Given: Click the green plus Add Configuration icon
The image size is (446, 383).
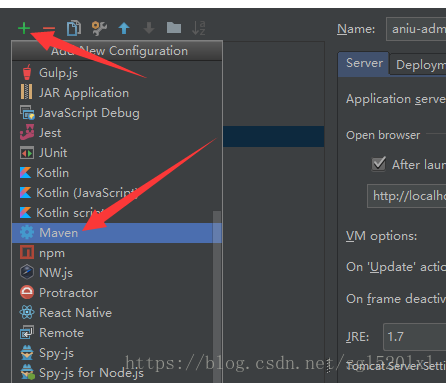Looking at the screenshot, I should tap(24, 28).
